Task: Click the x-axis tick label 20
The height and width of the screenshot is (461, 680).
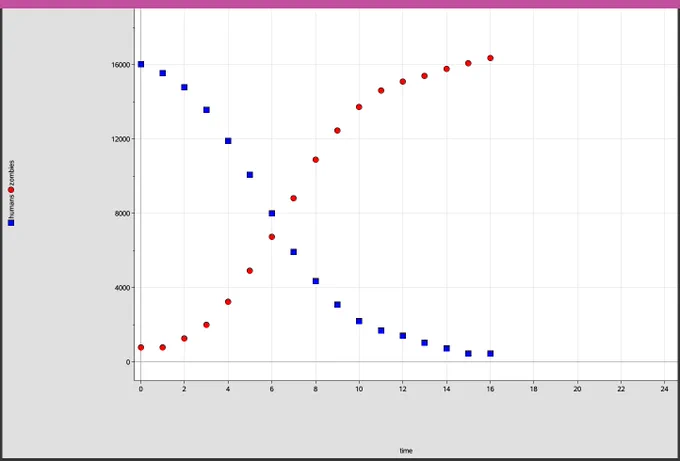Action: [577, 389]
